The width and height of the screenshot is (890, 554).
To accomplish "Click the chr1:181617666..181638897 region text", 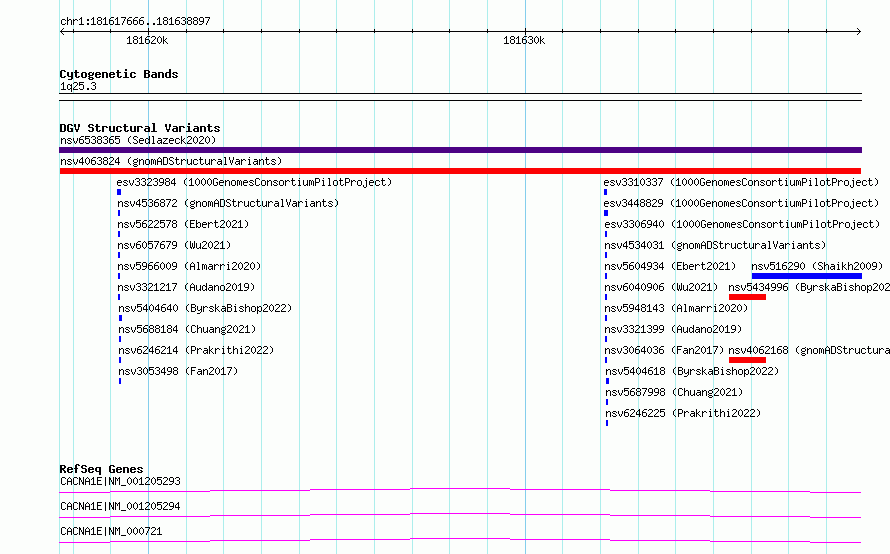I will (x=135, y=21).
